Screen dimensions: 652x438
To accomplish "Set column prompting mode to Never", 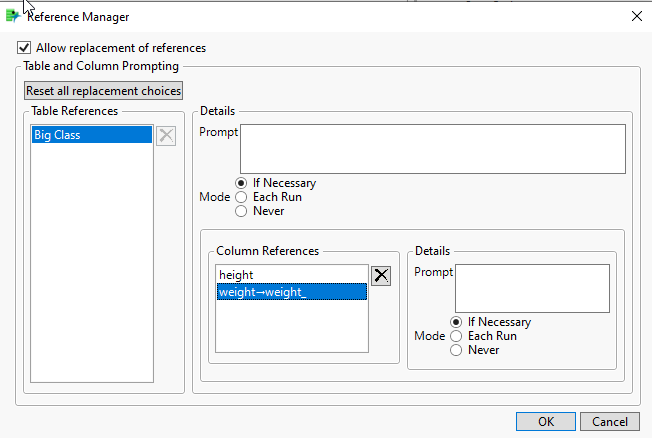I will pos(457,350).
